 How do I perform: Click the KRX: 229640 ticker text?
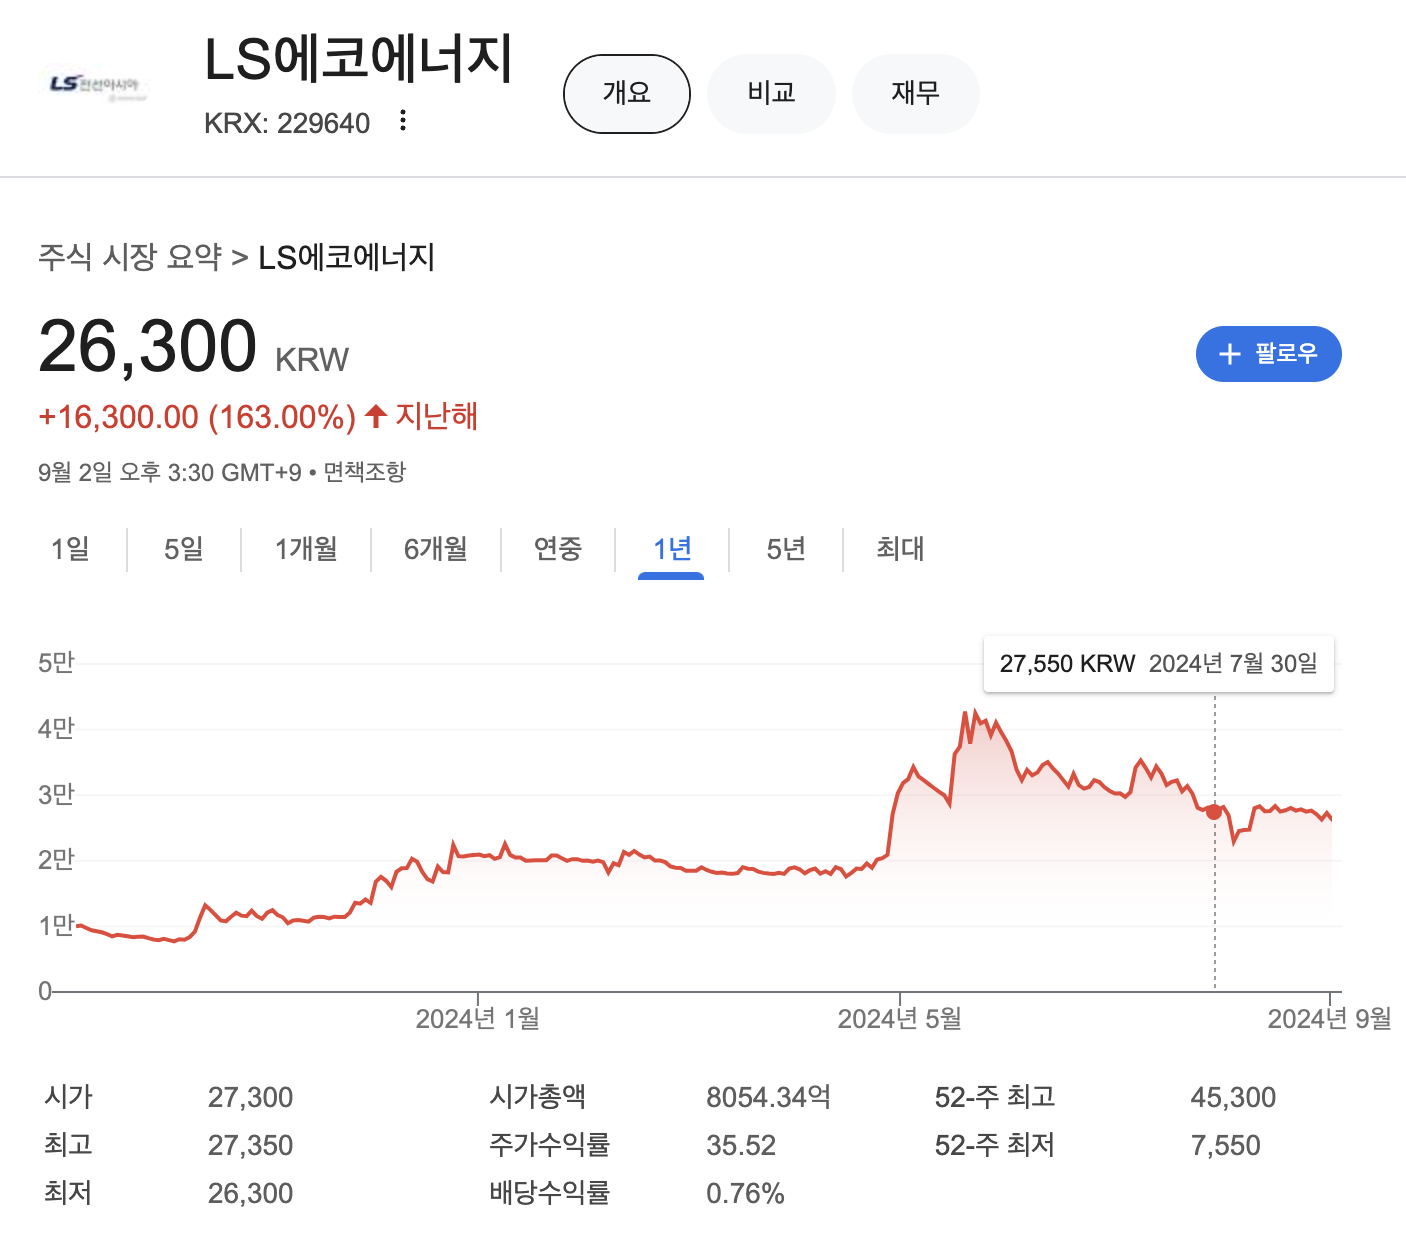[287, 123]
